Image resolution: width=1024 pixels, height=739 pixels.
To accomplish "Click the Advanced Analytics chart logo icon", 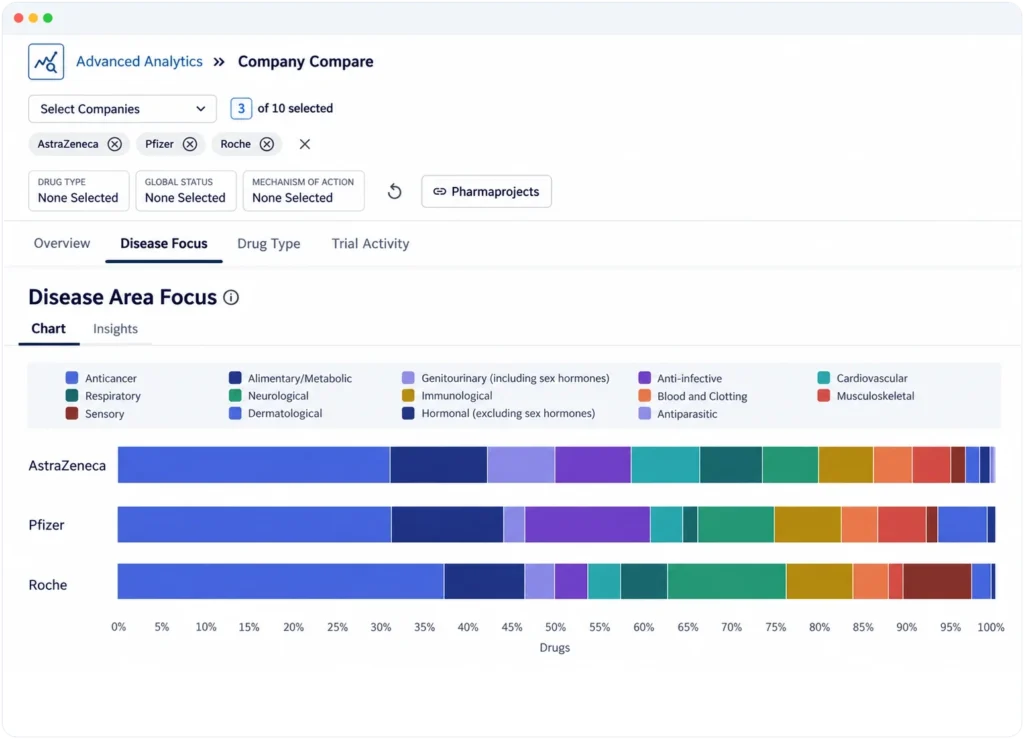I will (46, 61).
